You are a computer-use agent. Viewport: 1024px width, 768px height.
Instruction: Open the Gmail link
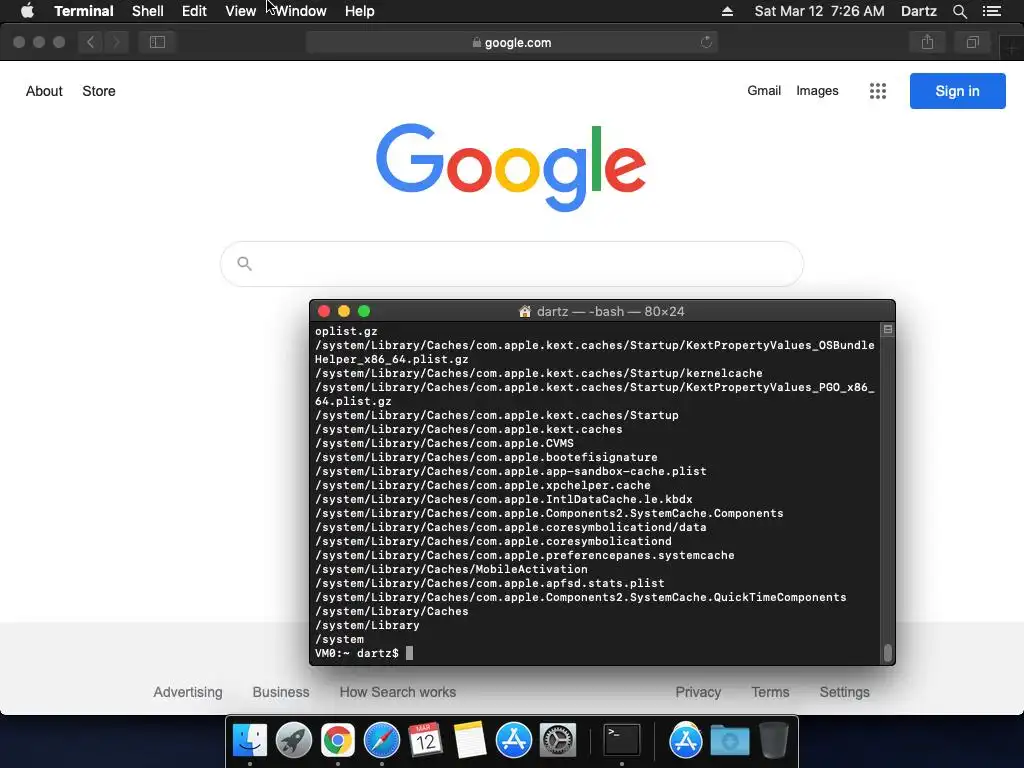pos(764,91)
